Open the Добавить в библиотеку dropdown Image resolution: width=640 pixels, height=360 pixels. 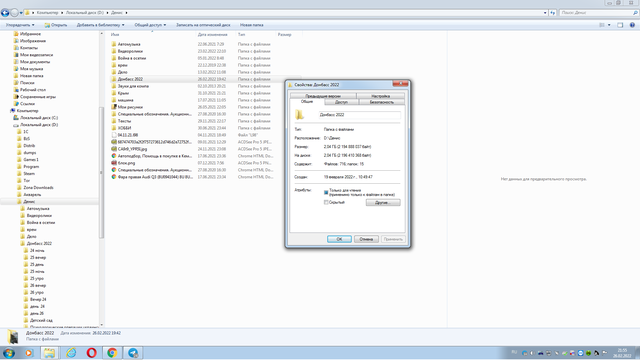(100, 25)
